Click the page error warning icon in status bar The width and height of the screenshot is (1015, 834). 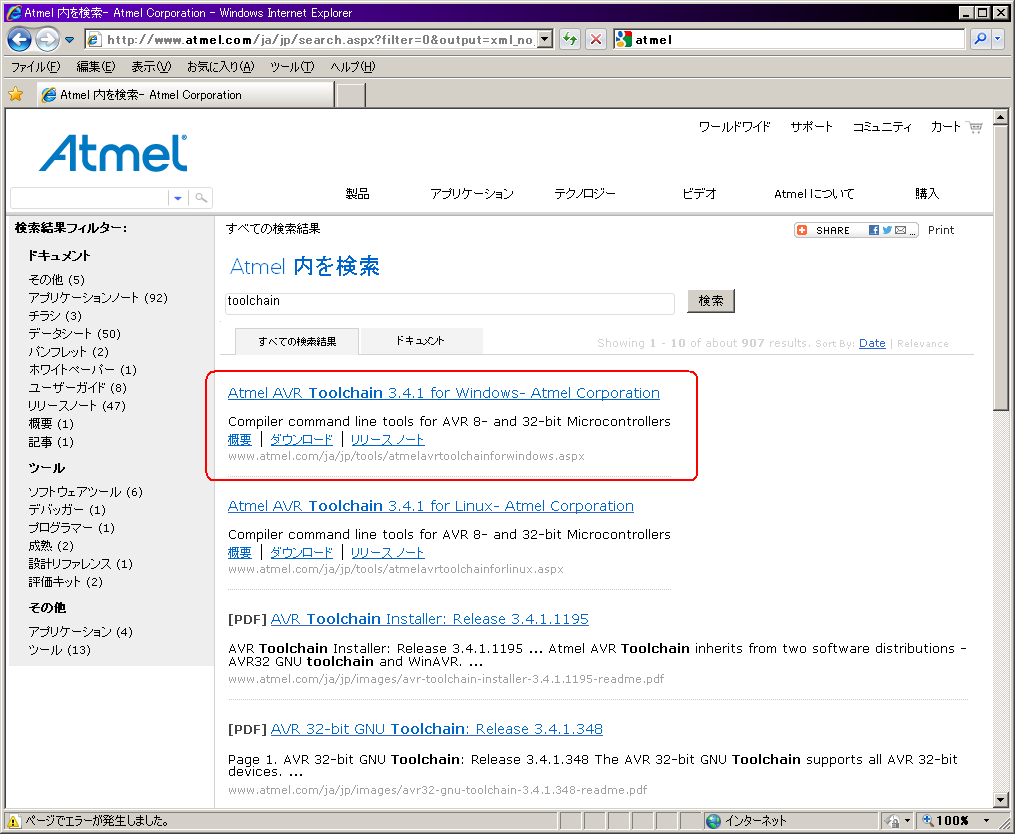click(13, 821)
